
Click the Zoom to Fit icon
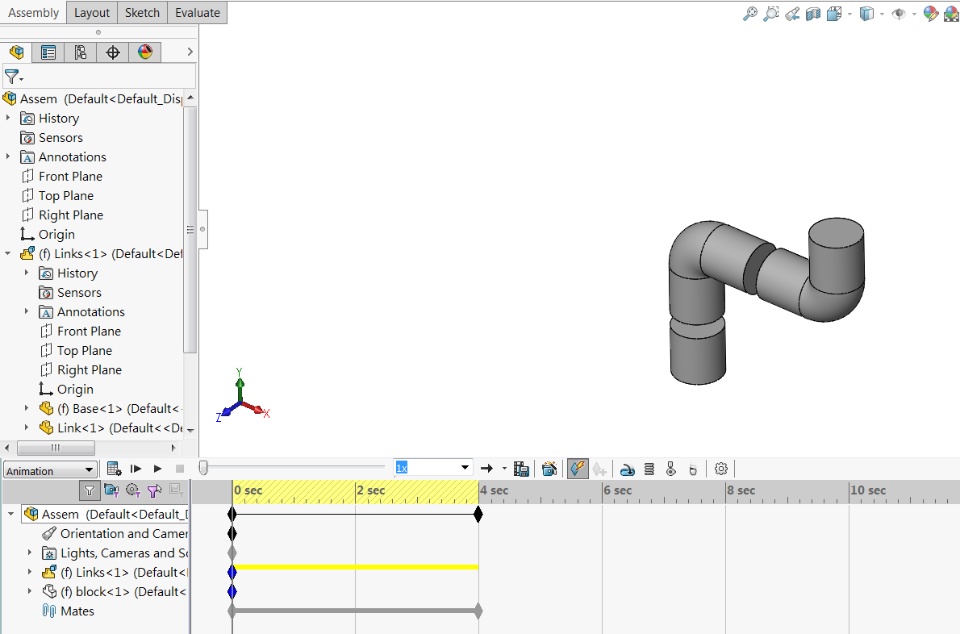click(750, 14)
